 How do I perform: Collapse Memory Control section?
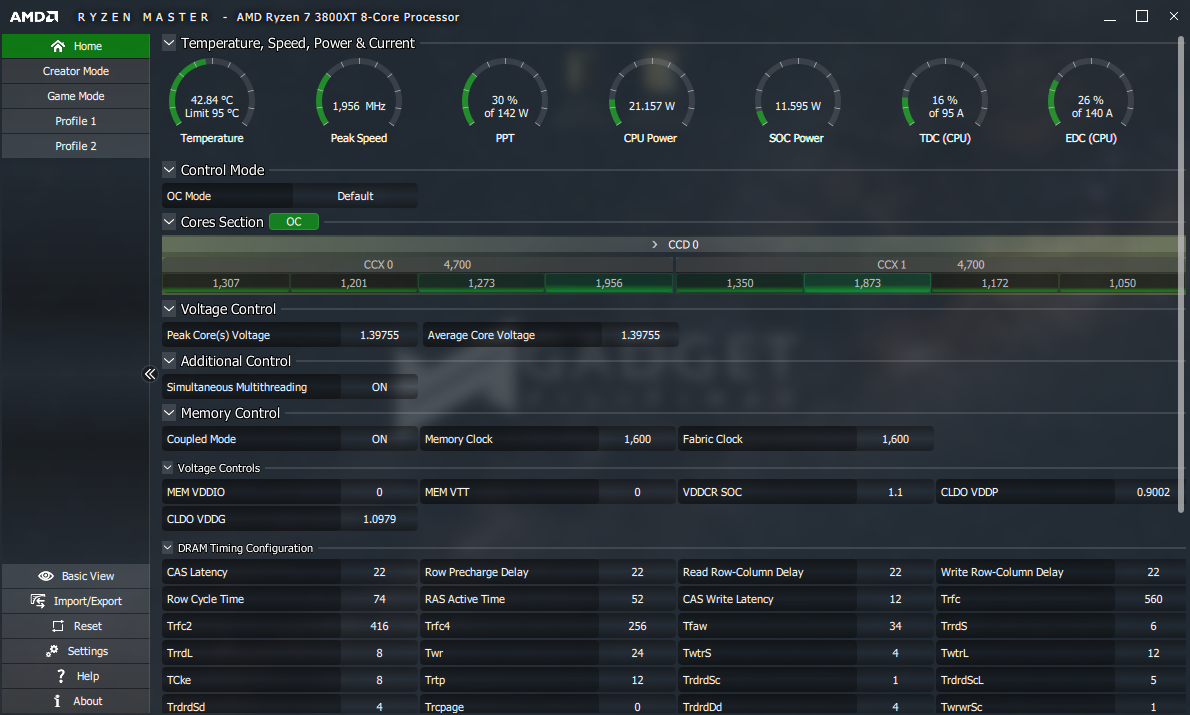(x=169, y=413)
